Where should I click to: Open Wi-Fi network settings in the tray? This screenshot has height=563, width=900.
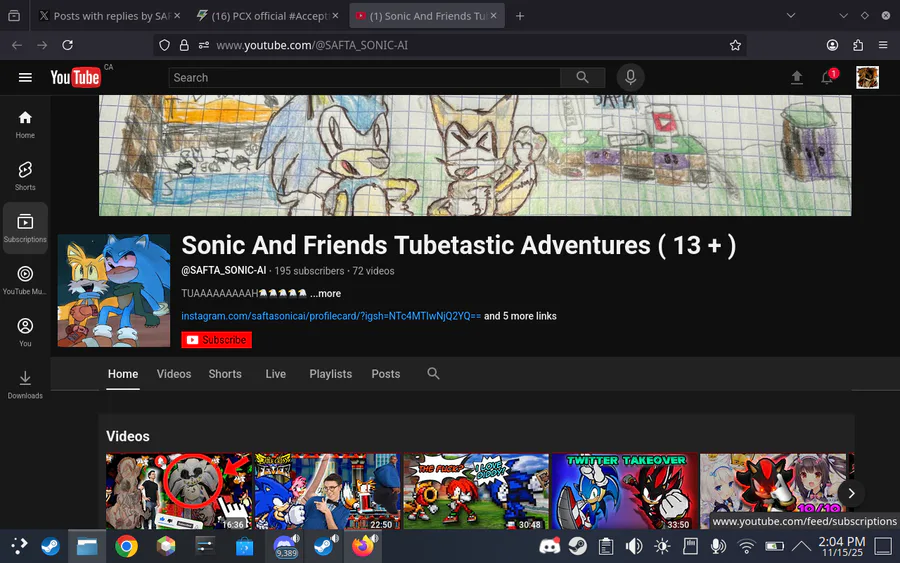[746, 546]
